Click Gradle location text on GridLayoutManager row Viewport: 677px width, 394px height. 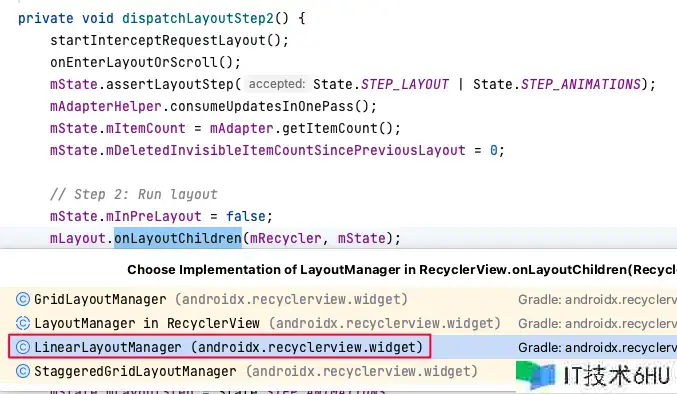(x=598, y=299)
